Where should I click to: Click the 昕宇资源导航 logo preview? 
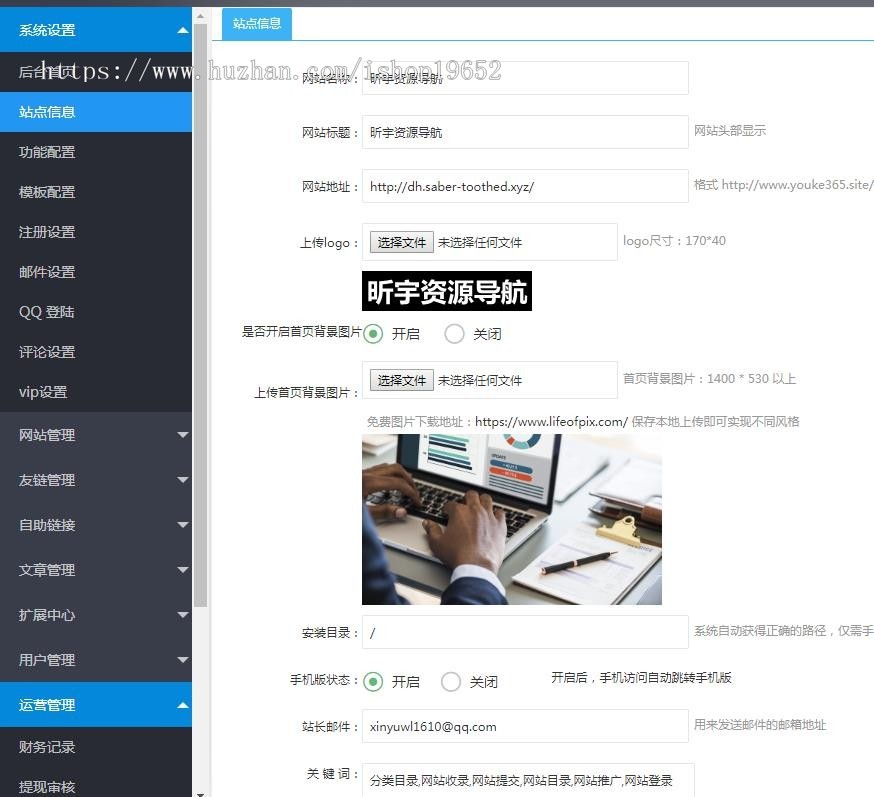[x=447, y=291]
